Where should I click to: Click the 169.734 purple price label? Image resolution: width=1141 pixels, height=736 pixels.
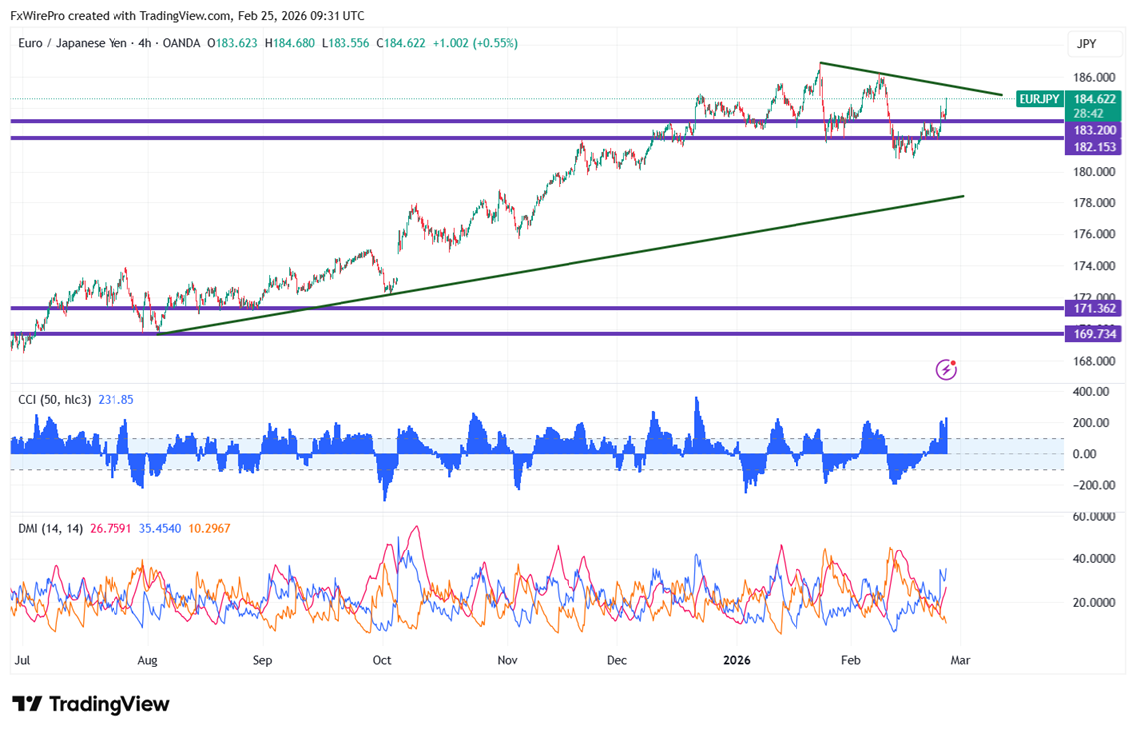coord(1093,334)
